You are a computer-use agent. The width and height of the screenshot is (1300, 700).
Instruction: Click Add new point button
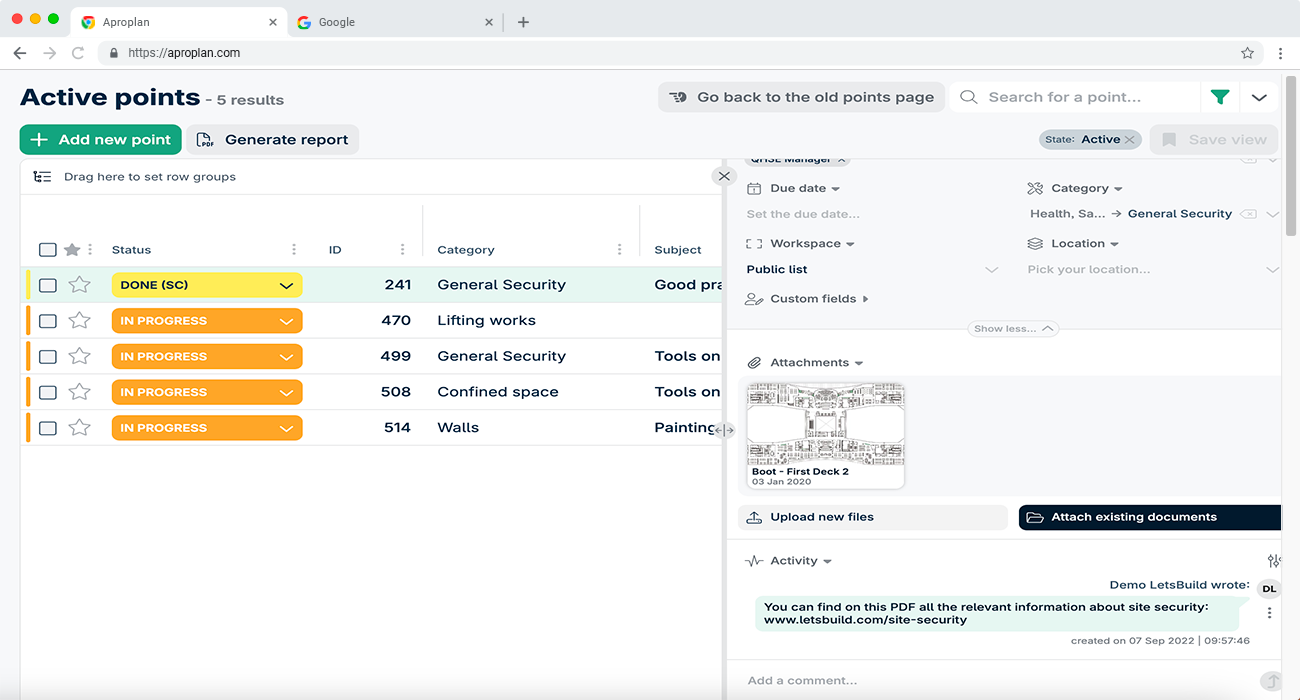point(101,140)
